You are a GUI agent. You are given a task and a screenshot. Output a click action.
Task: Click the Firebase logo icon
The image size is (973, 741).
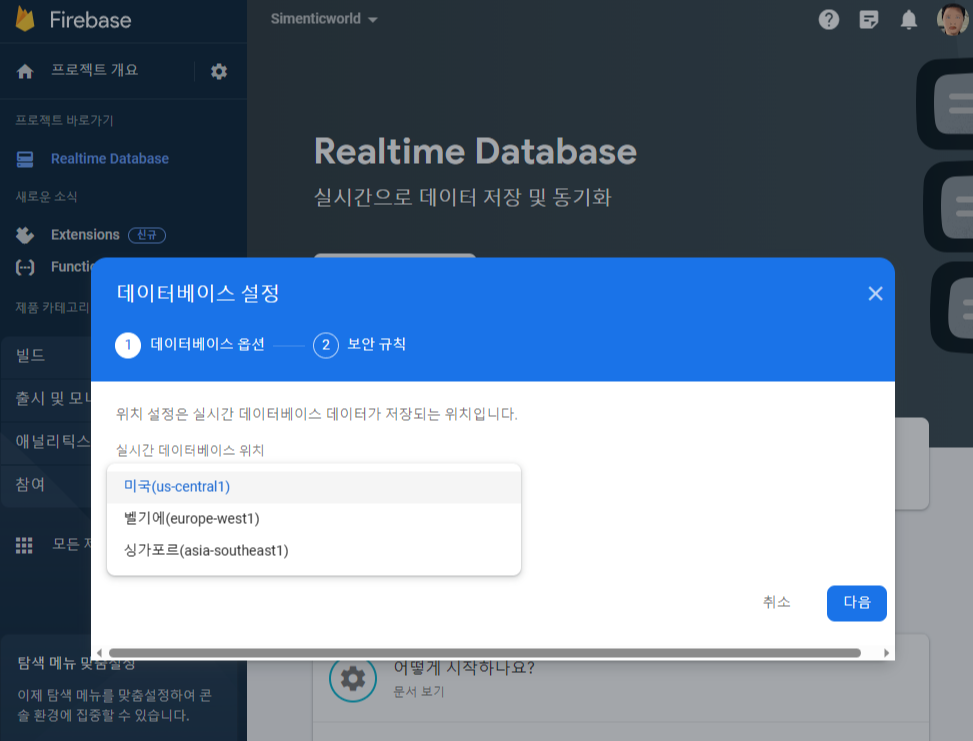tap(25, 19)
